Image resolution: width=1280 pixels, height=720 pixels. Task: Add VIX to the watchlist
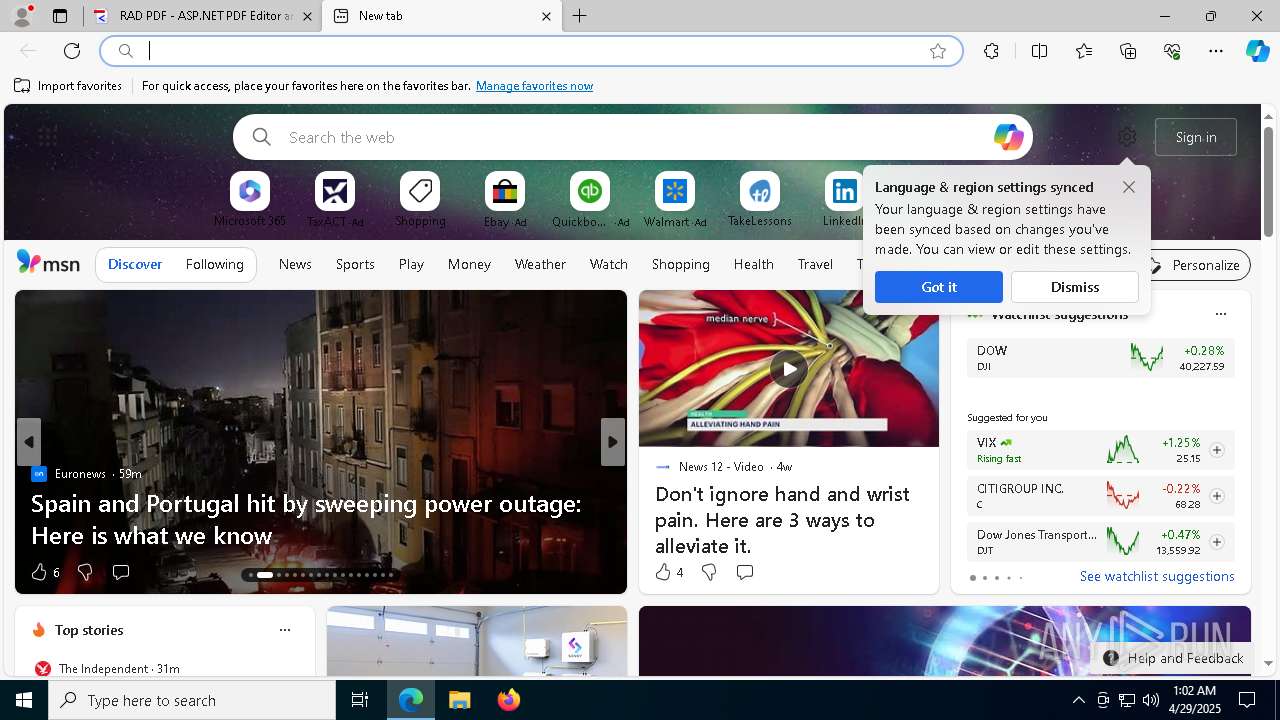pos(1217,450)
